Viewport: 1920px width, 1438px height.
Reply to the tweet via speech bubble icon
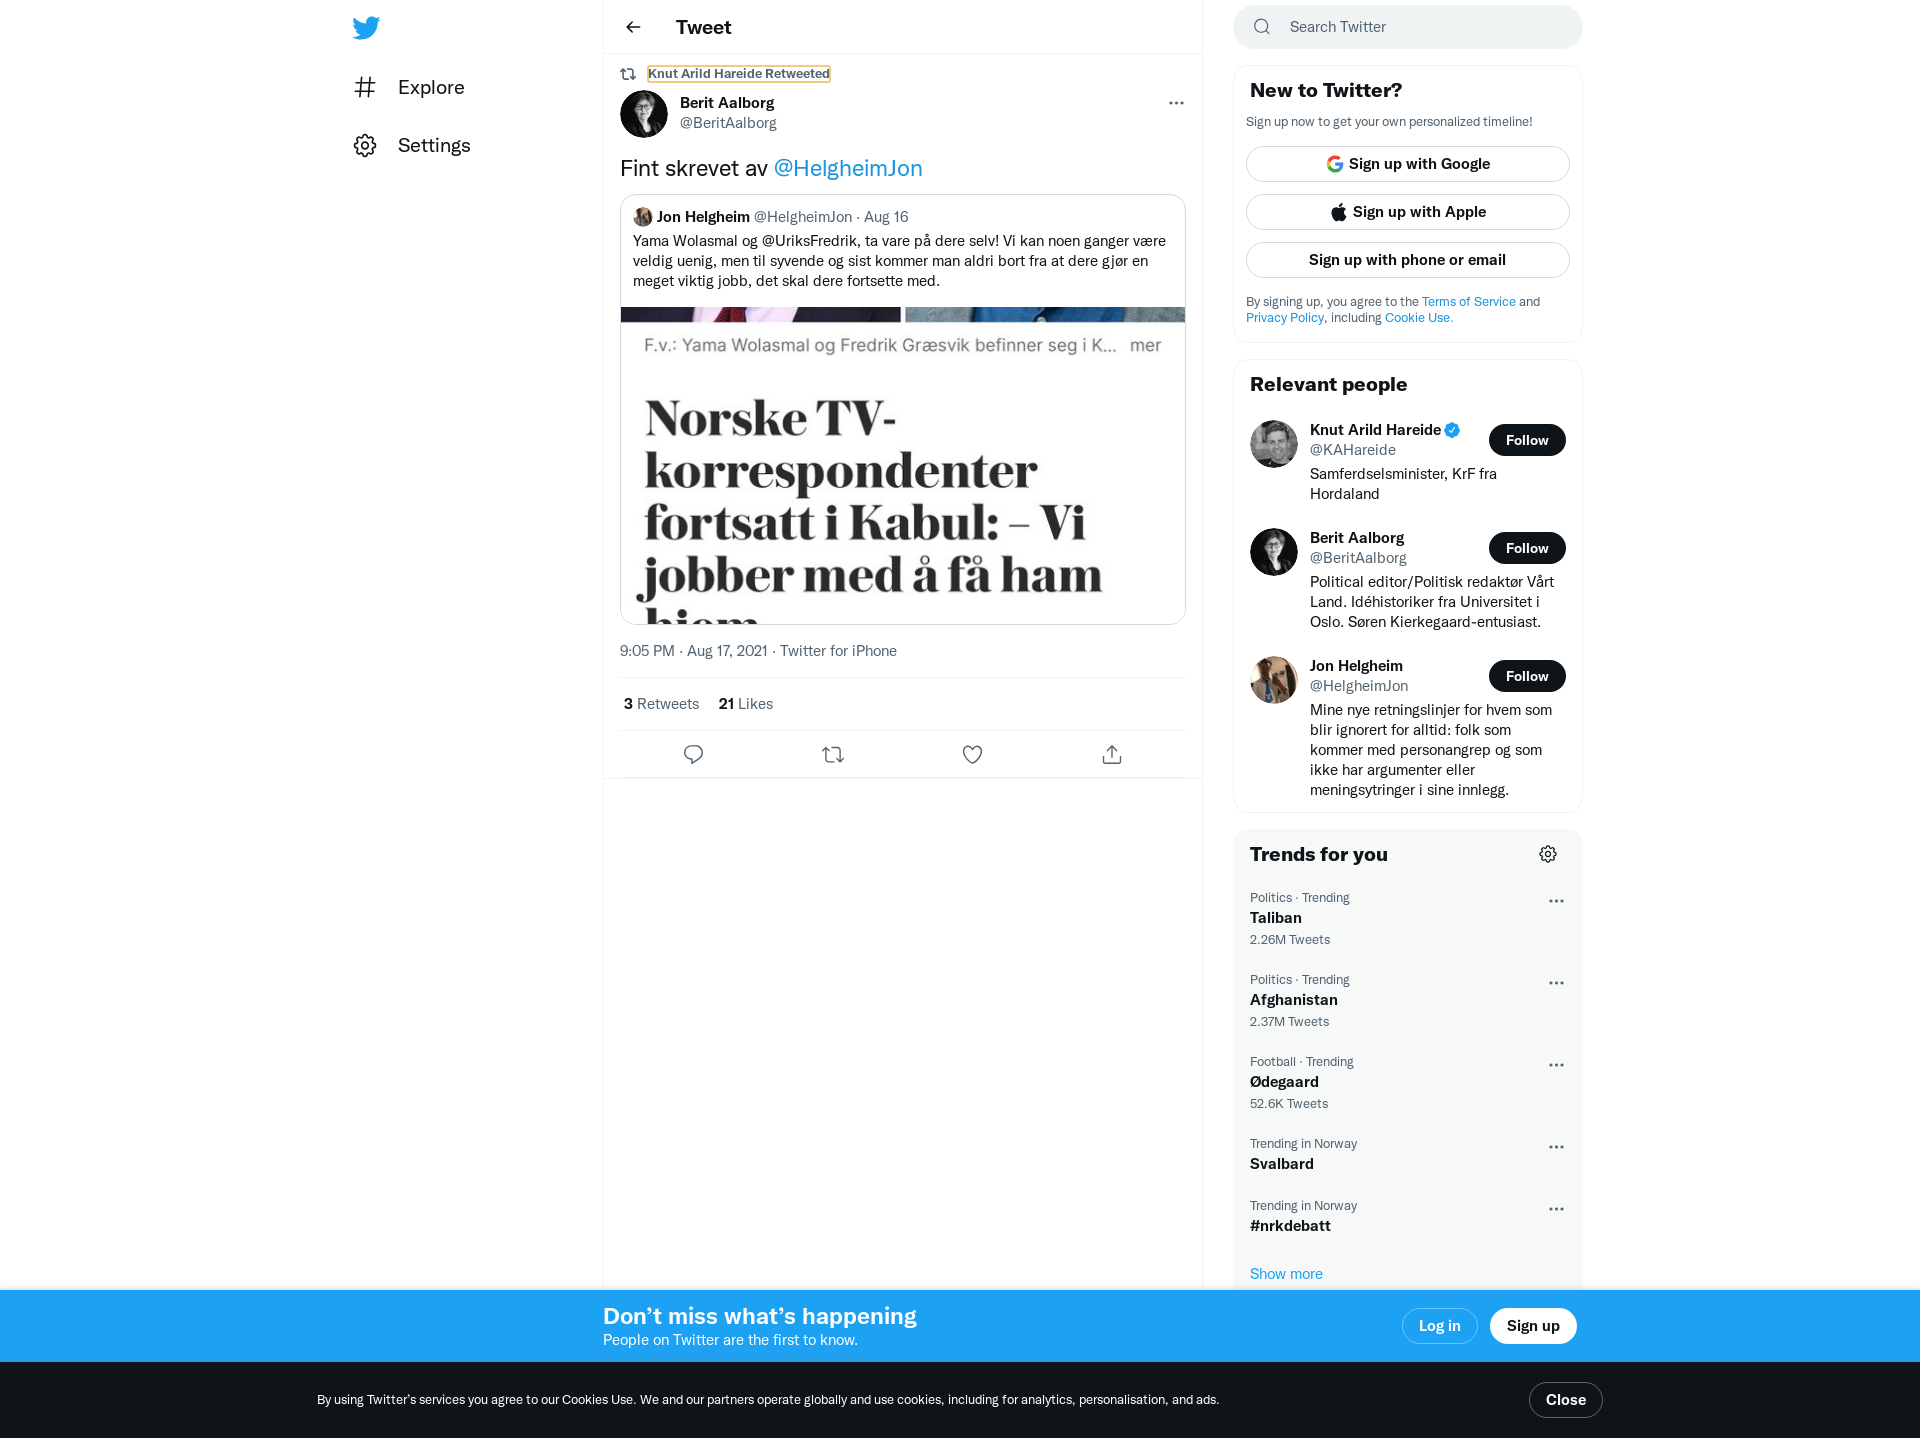pos(693,754)
